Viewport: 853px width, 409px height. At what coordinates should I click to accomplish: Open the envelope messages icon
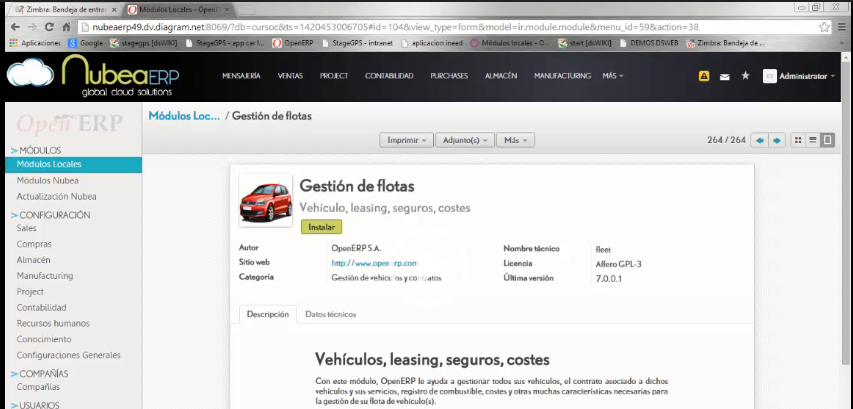[725, 77]
